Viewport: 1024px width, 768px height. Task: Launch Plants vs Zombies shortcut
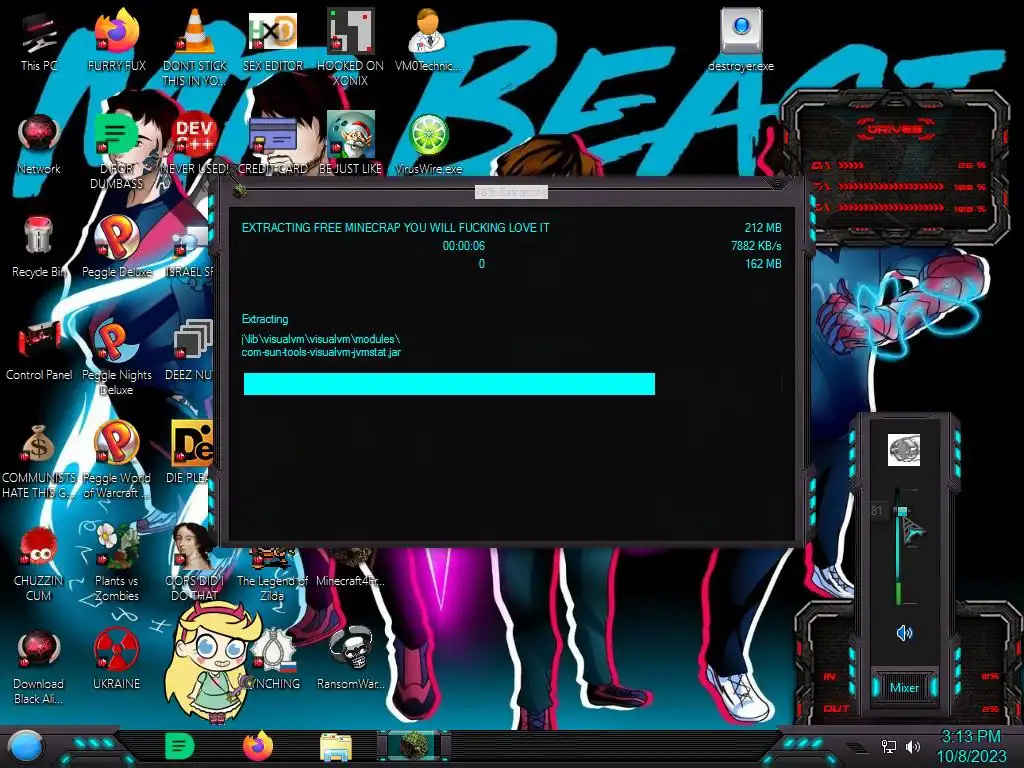[117, 563]
